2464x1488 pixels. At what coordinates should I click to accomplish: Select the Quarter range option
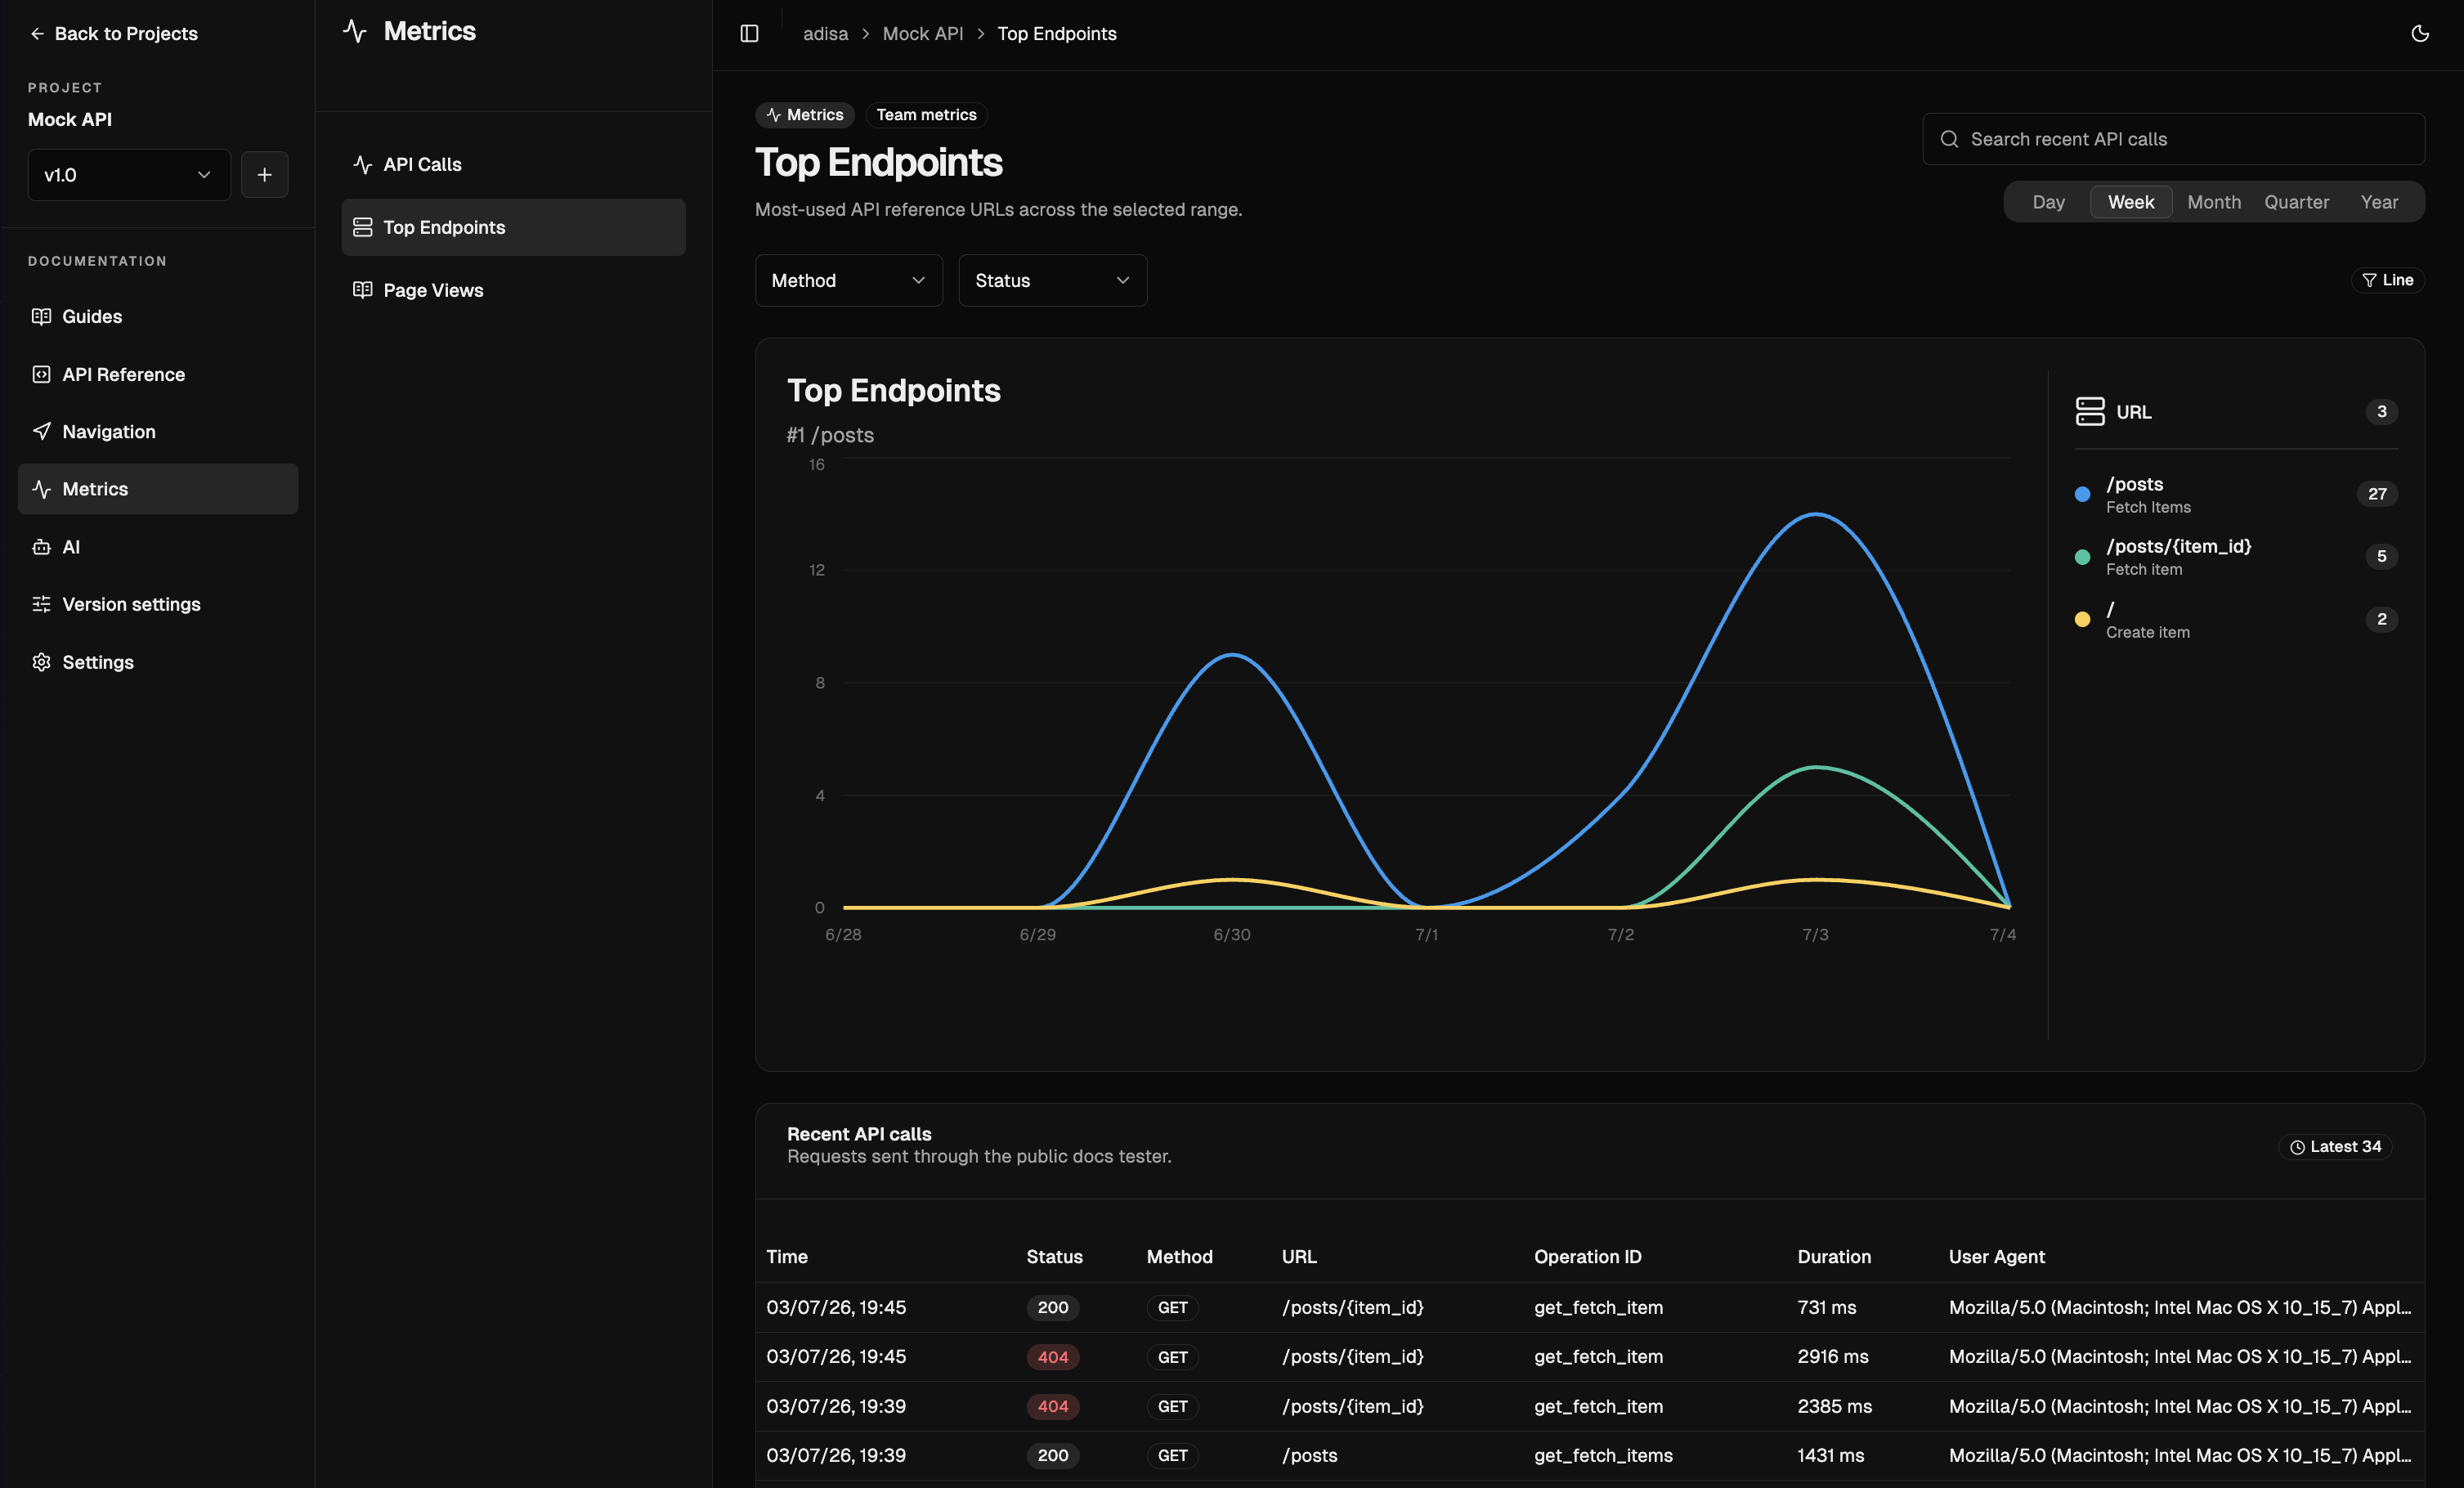pos(2297,202)
